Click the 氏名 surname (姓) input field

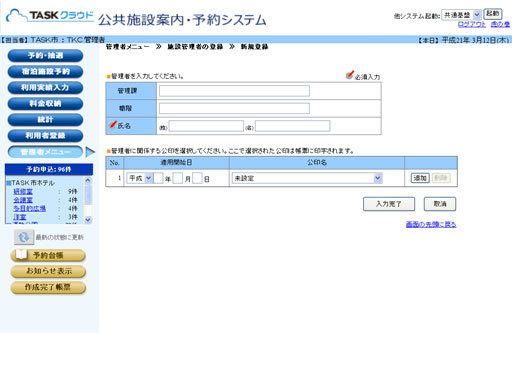[x=206, y=126]
